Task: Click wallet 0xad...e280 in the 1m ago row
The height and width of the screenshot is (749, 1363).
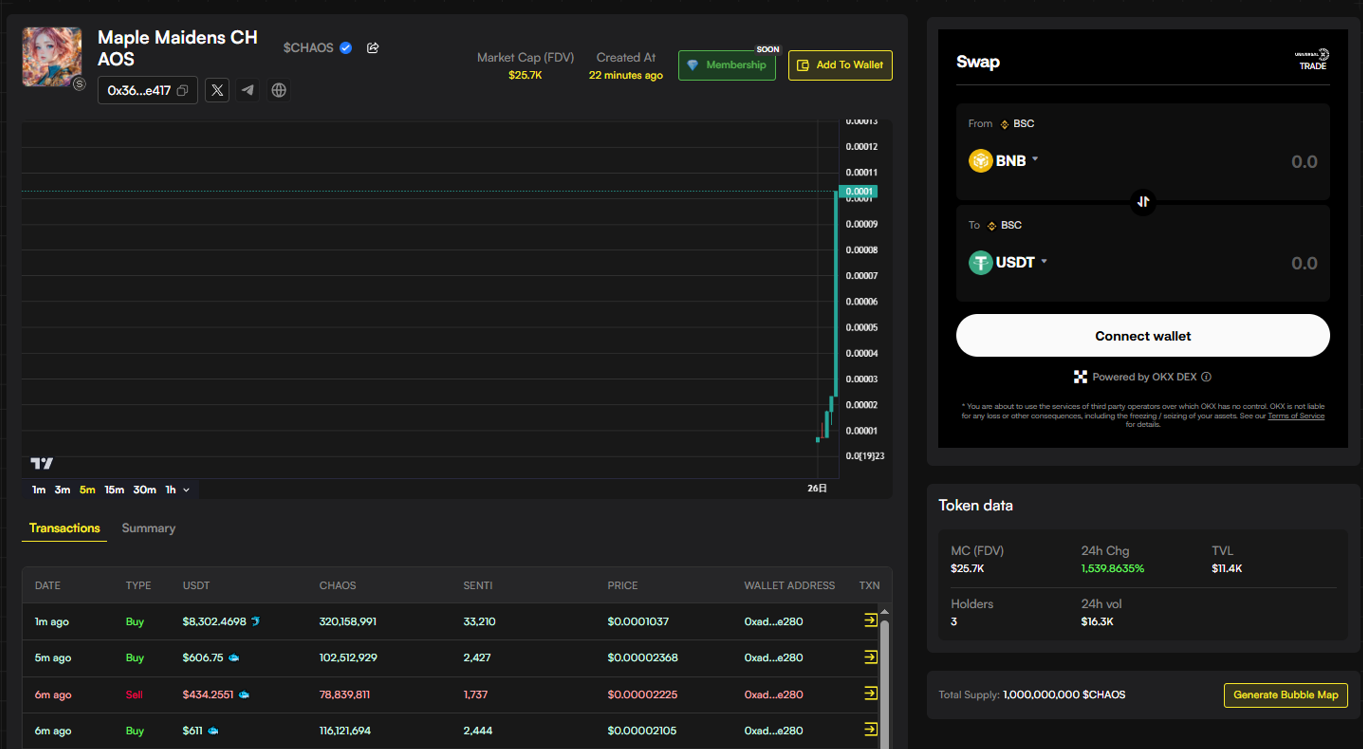Action: click(x=773, y=622)
